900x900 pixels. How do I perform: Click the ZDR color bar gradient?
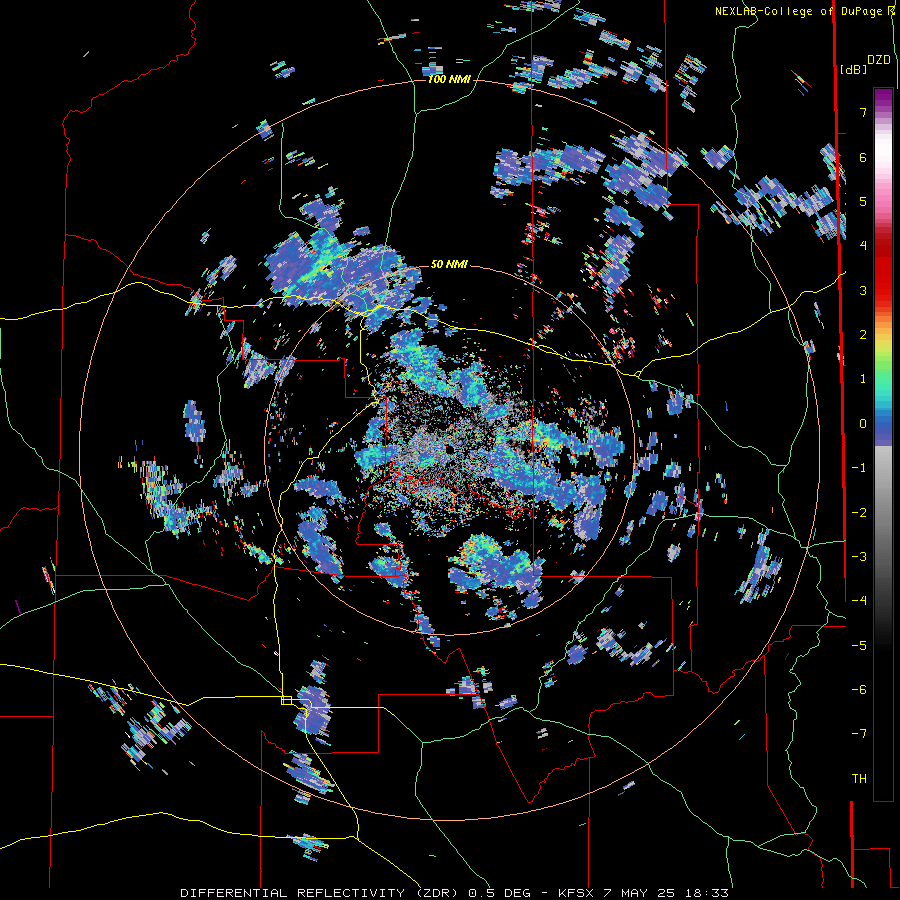tap(883, 444)
